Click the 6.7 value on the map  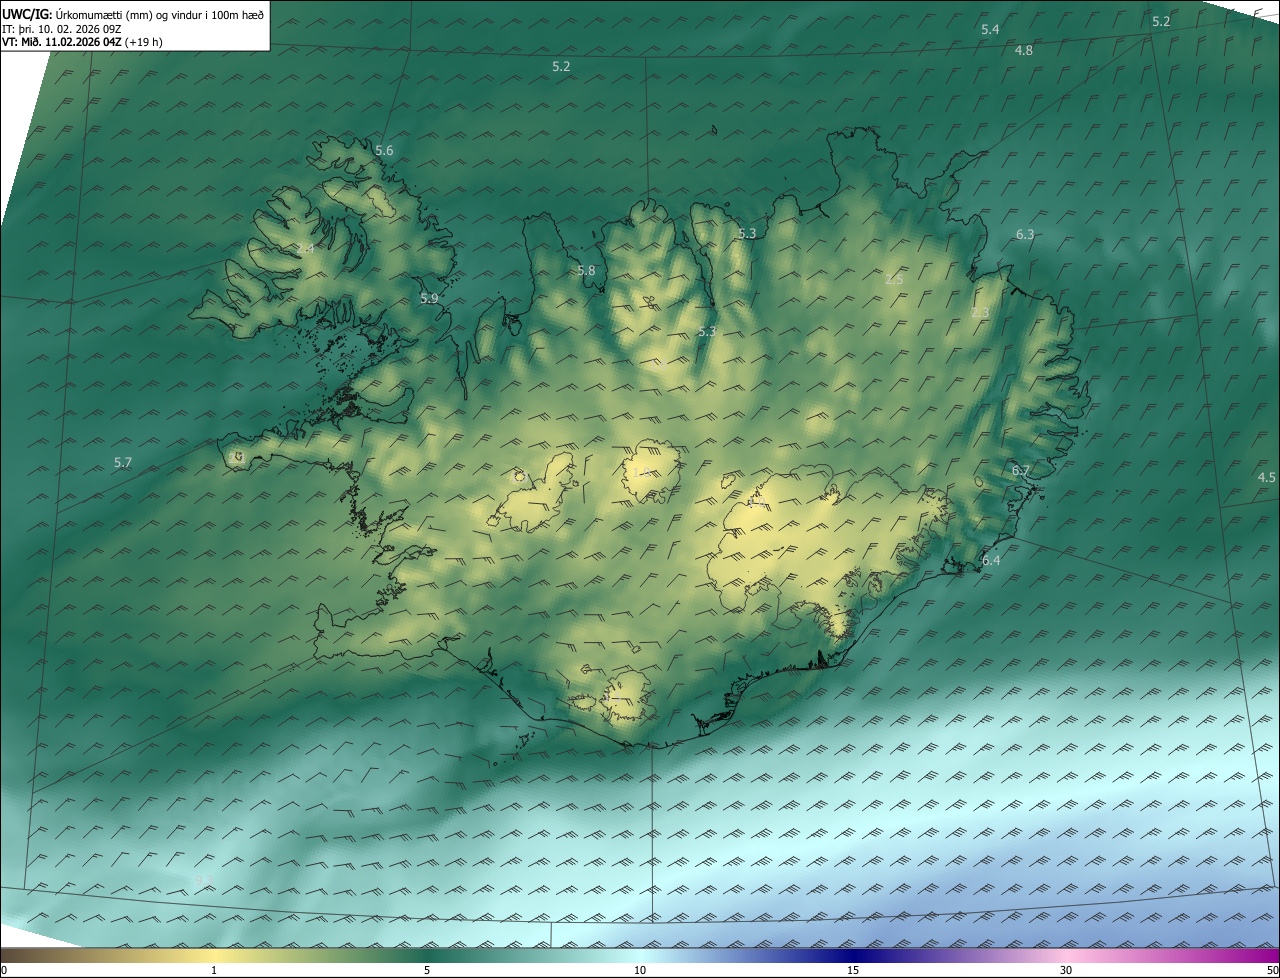tap(1021, 470)
